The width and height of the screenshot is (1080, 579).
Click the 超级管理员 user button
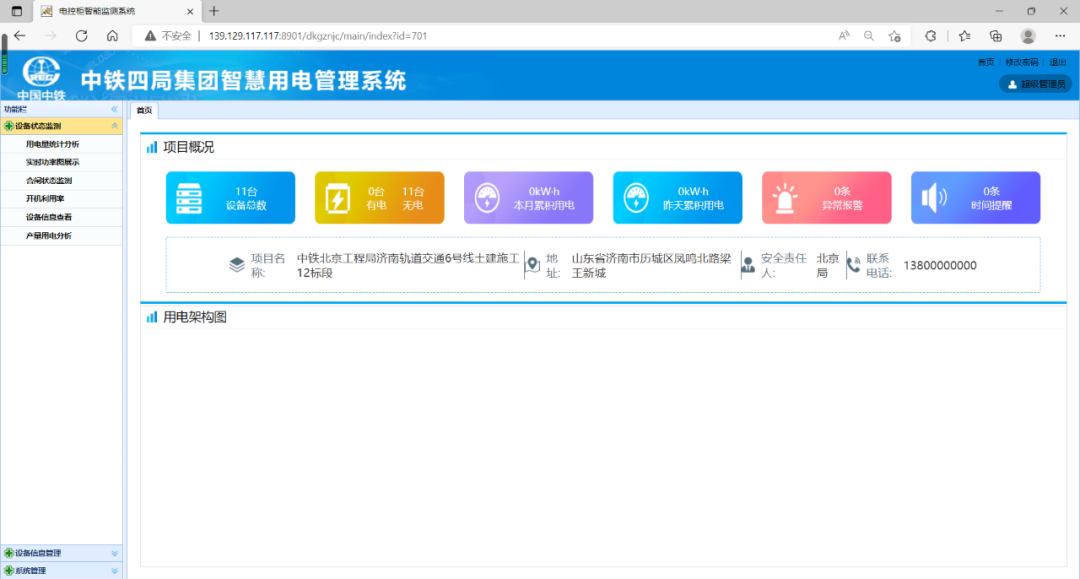1036,84
